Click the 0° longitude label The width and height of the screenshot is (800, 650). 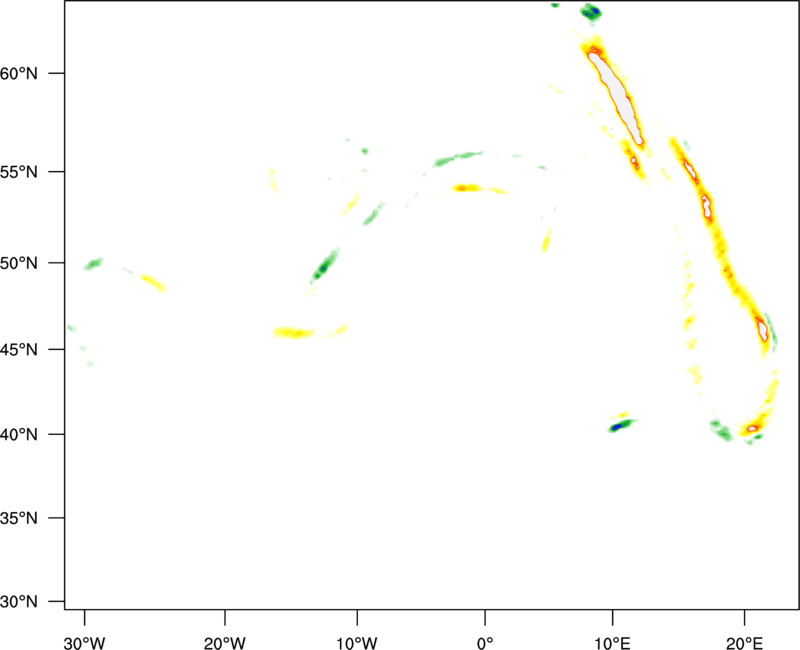click(485, 643)
